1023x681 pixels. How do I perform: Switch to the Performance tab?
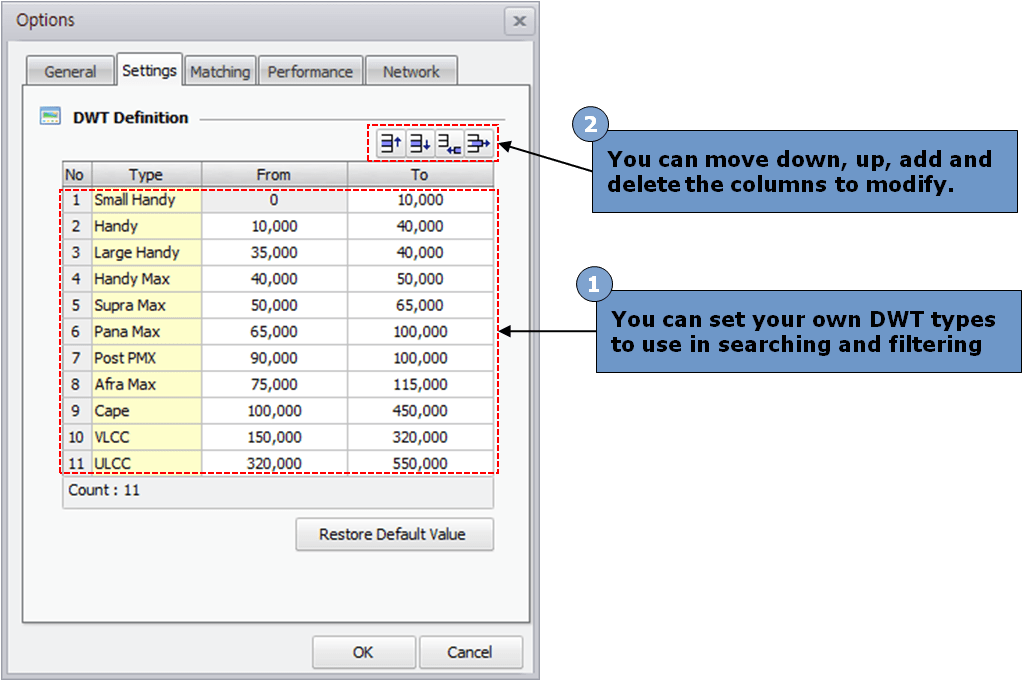310,70
